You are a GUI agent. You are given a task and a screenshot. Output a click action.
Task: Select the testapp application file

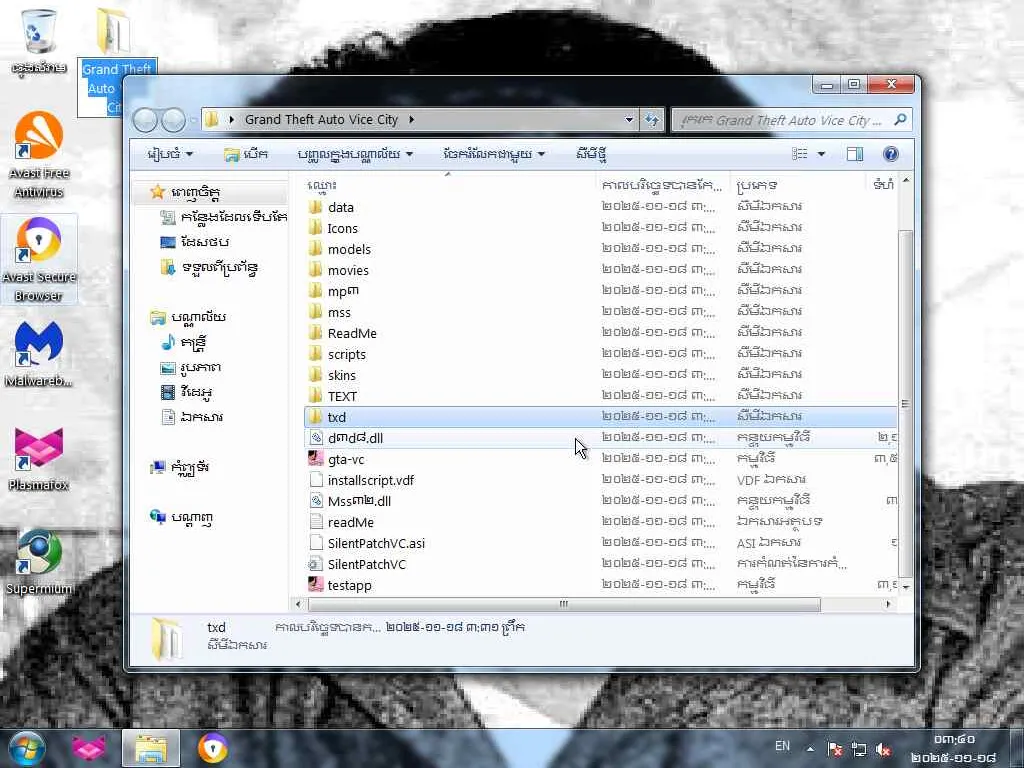(x=600, y=585)
